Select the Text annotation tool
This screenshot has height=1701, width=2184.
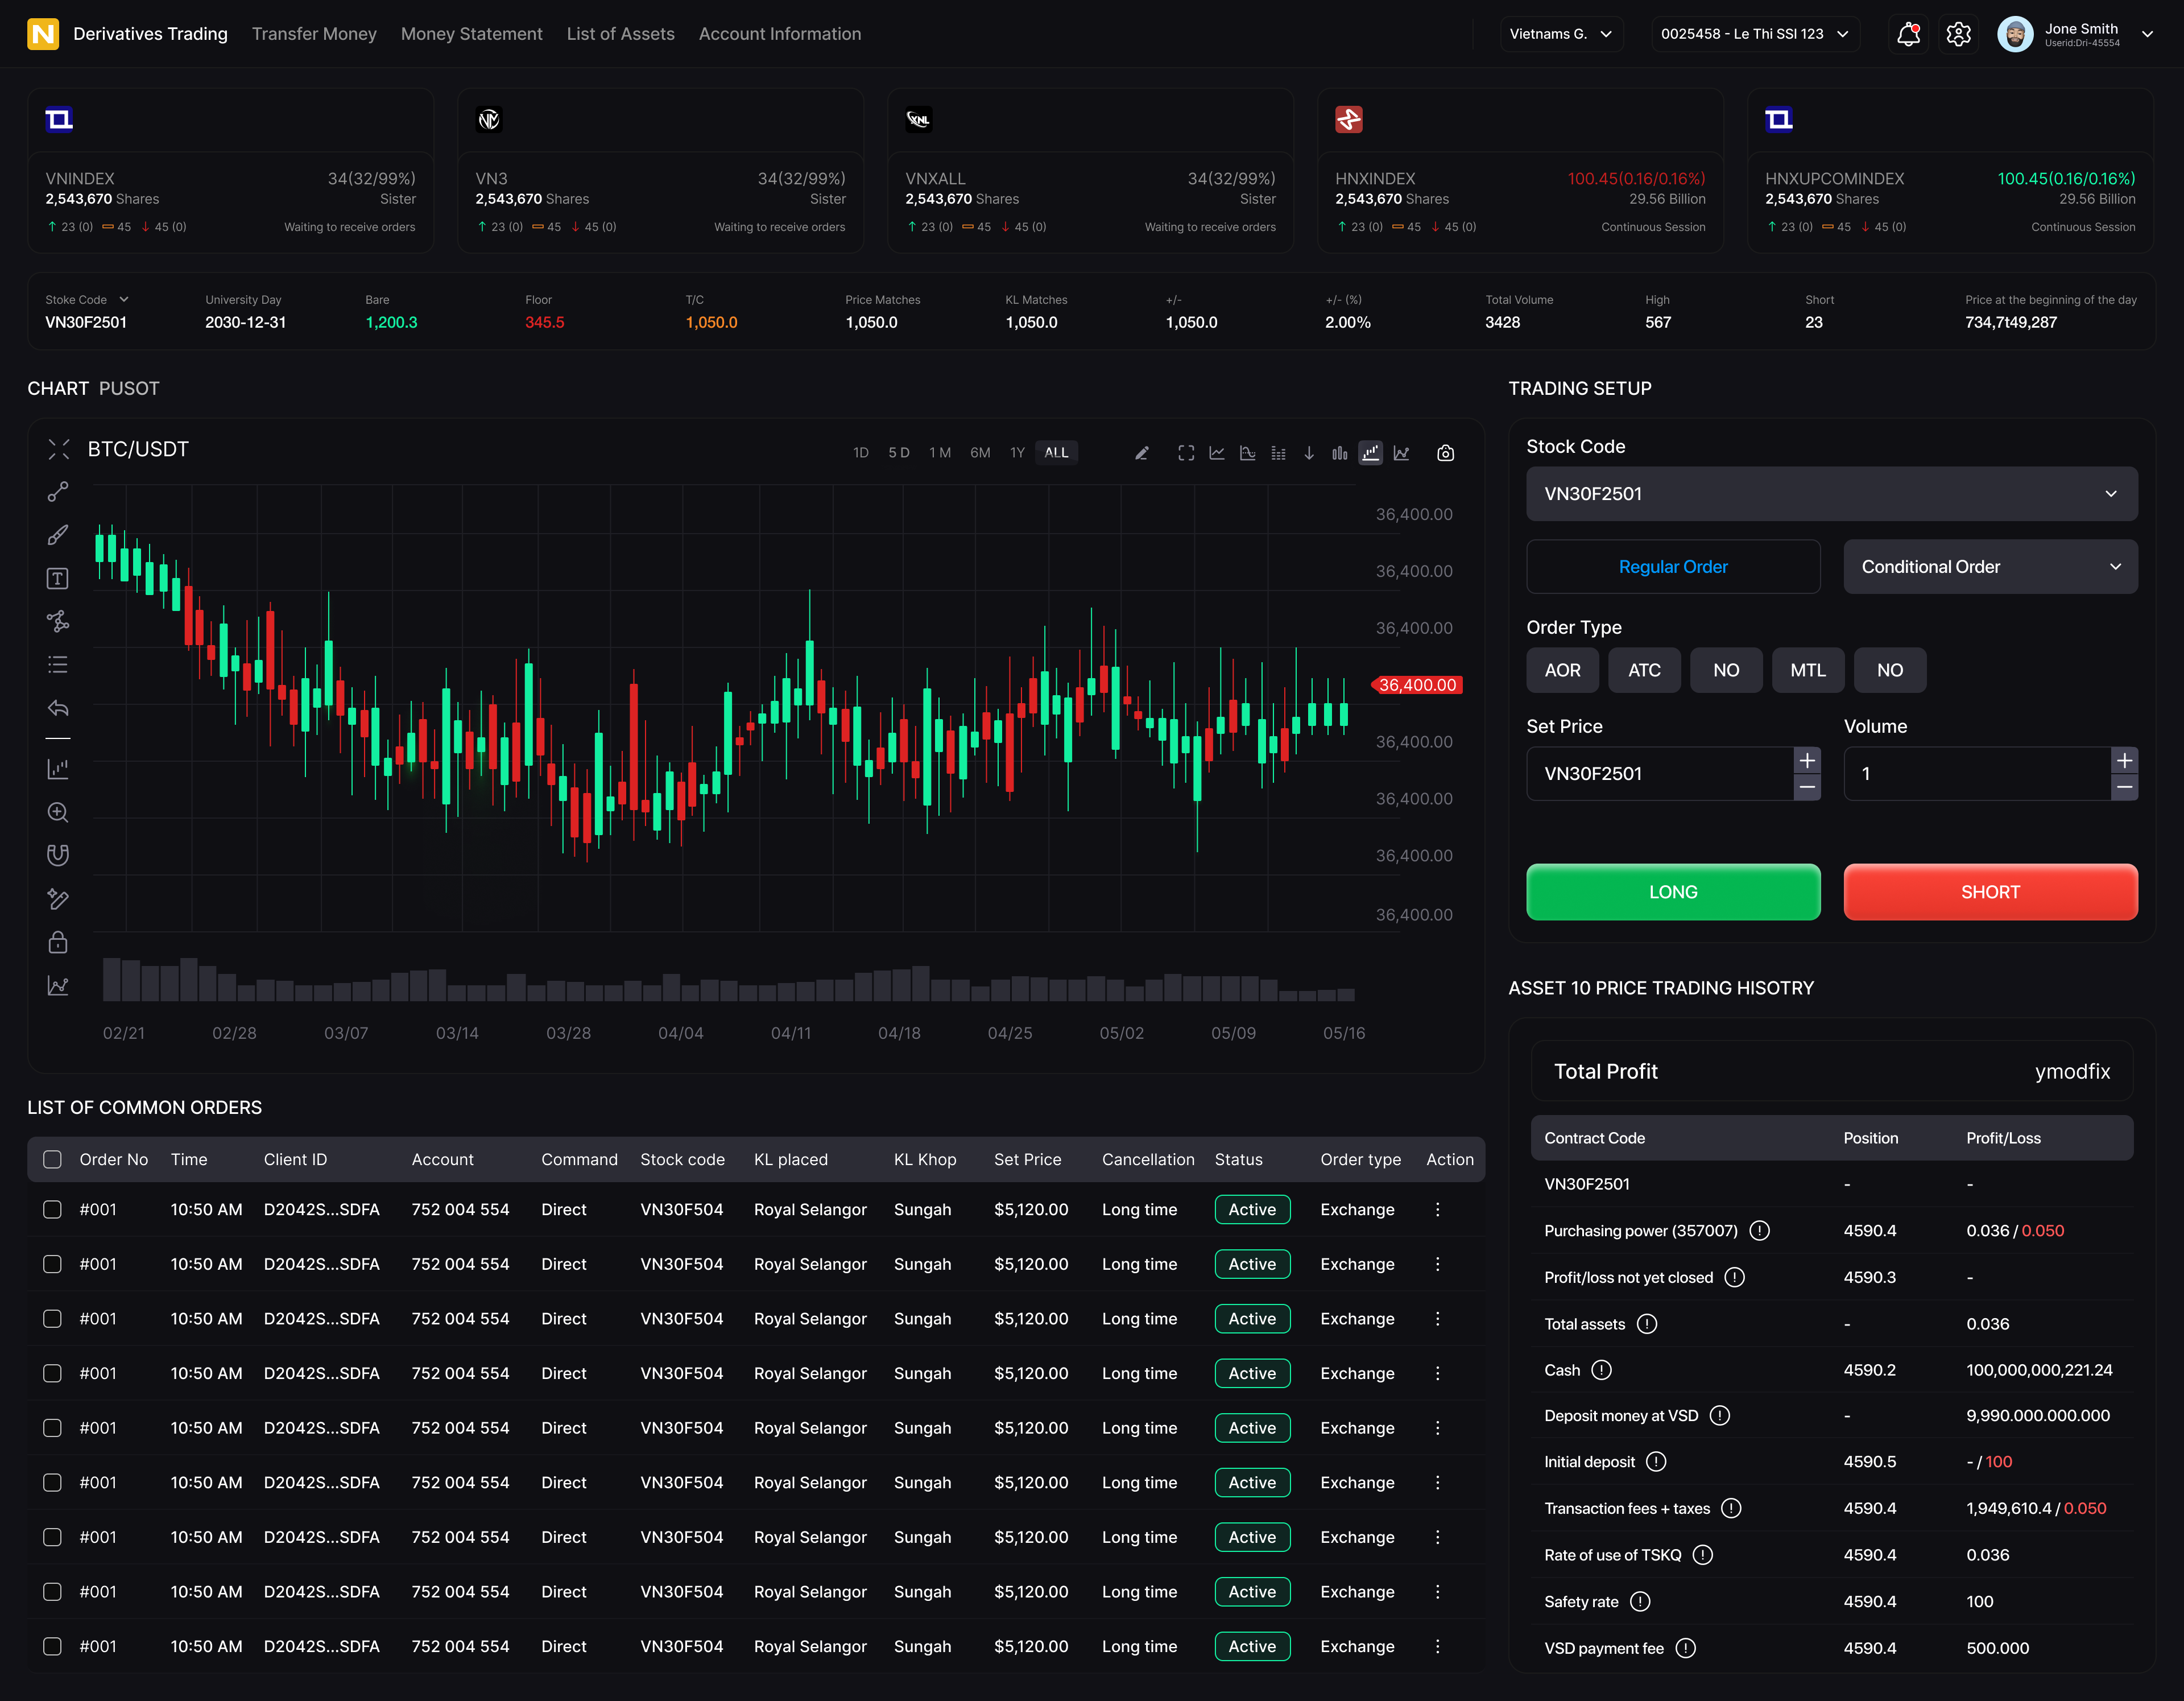[58, 577]
